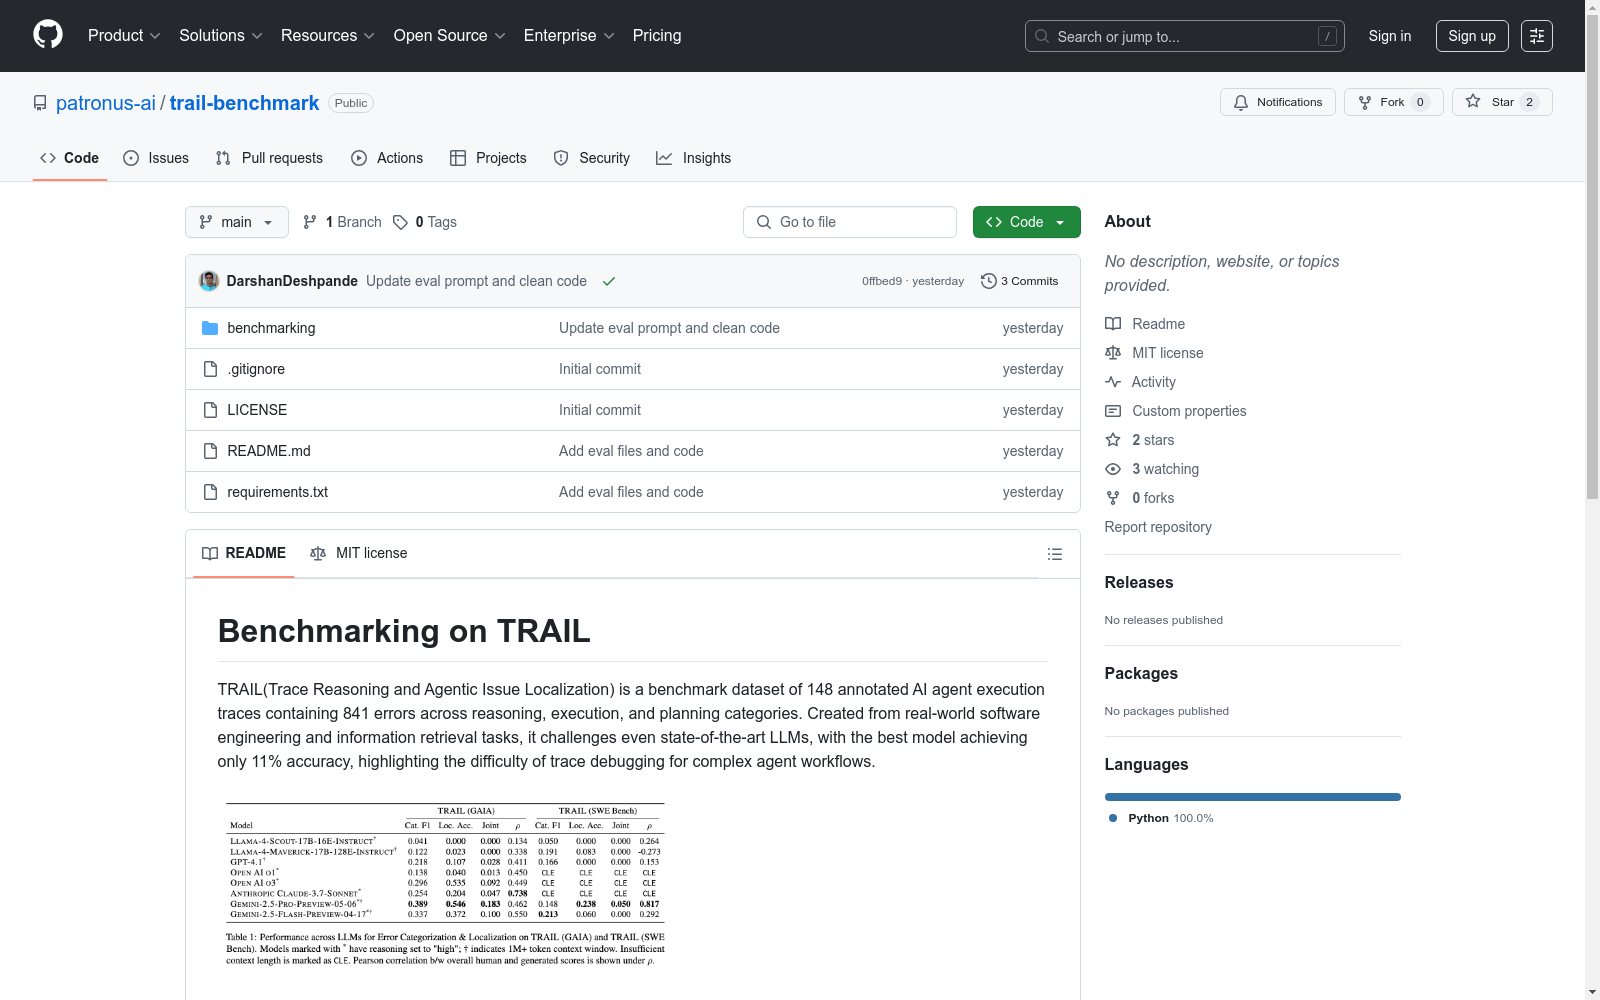Open the Actions tab
The height and width of the screenshot is (1000, 1600).
point(387,158)
